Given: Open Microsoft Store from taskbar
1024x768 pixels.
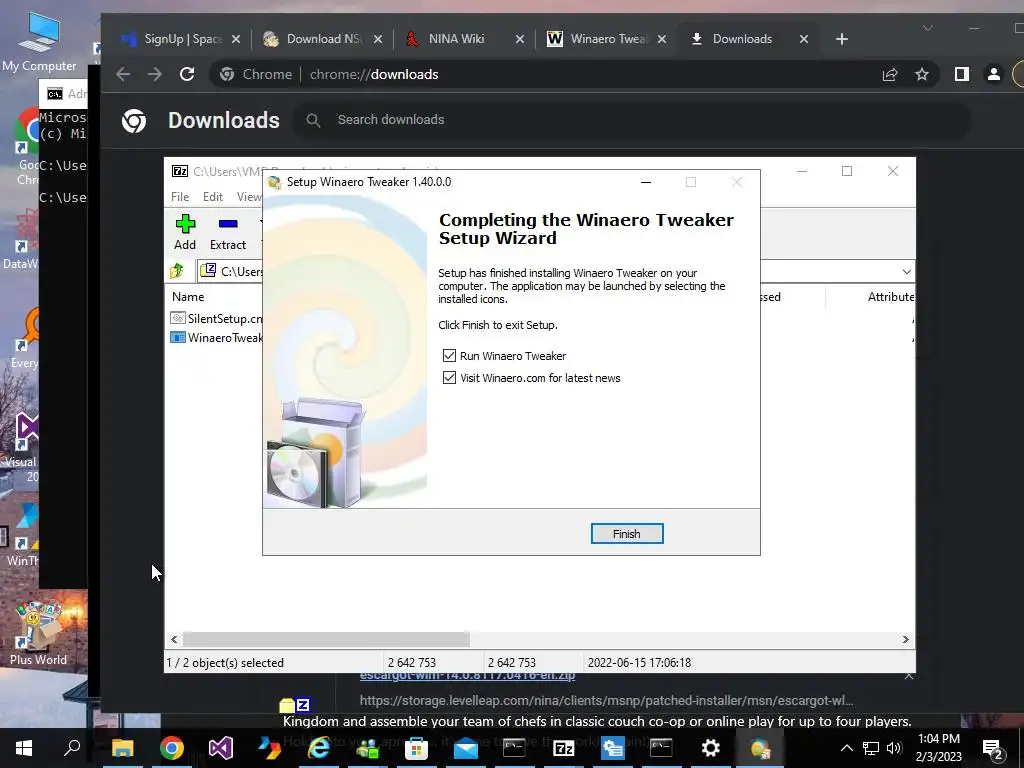Looking at the screenshot, I should tap(416, 748).
